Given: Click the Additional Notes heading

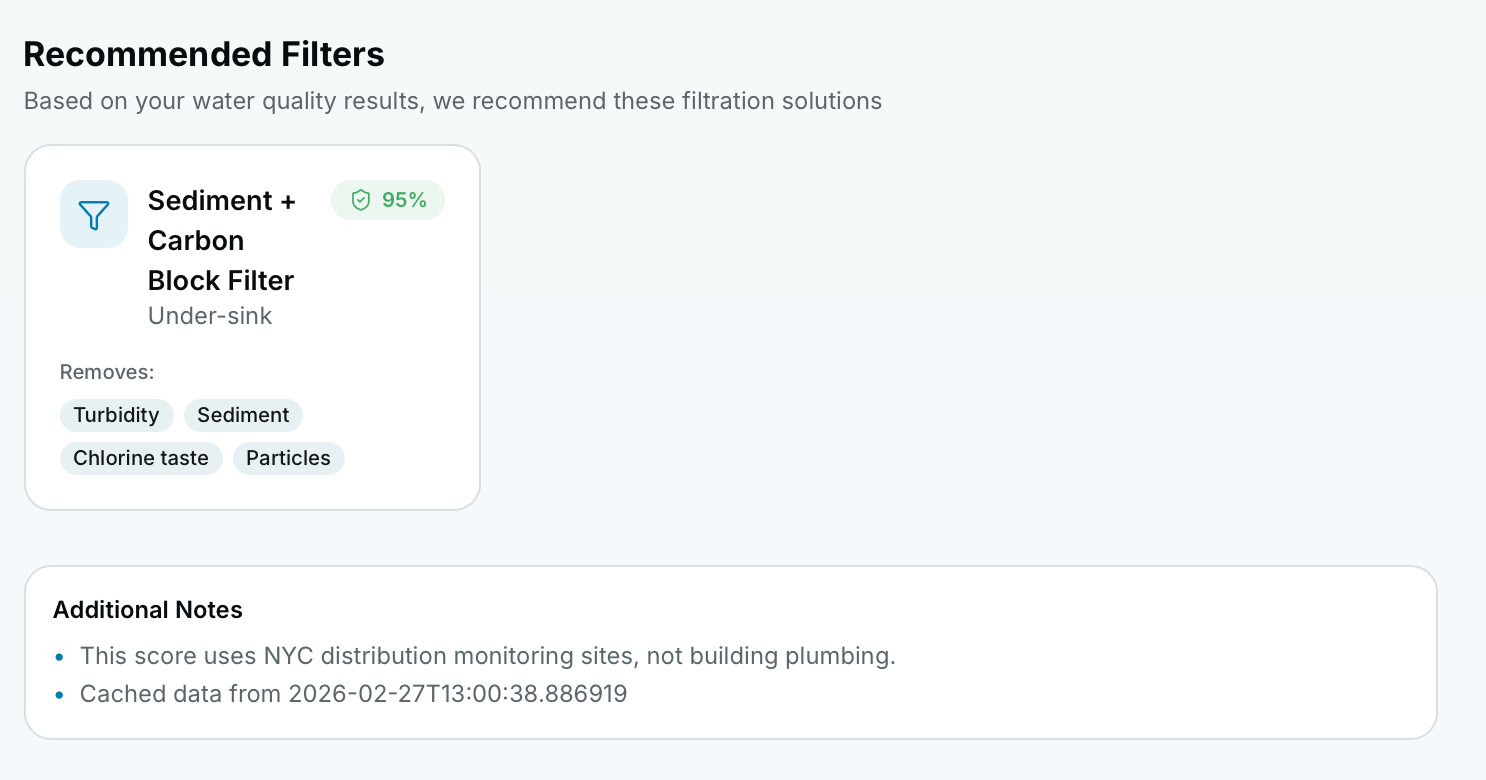Looking at the screenshot, I should pyautogui.click(x=148, y=610).
